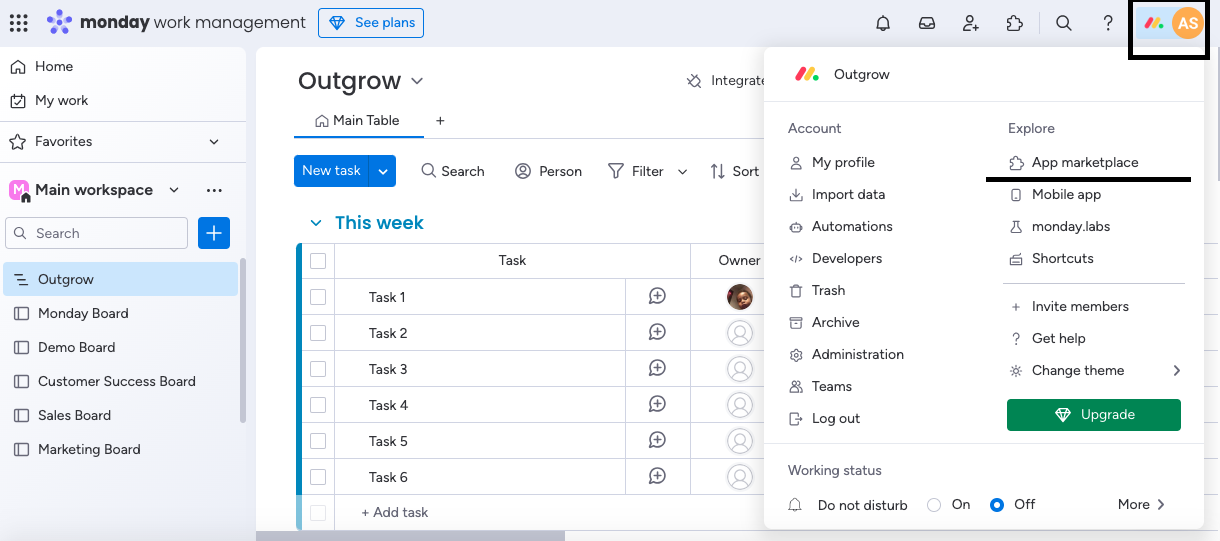Image resolution: width=1220 pixels, height=541 pixels.
Task: Select Log out
Action: coord(824,418)
